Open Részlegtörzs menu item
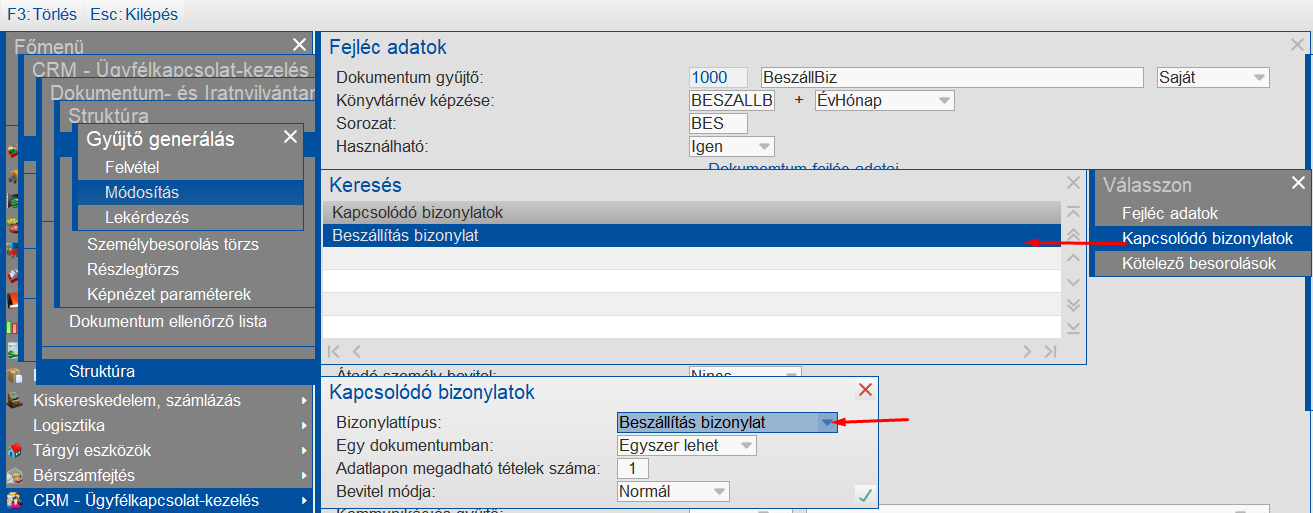This screenshot has width=1313, height=513. tap(133, 270)
